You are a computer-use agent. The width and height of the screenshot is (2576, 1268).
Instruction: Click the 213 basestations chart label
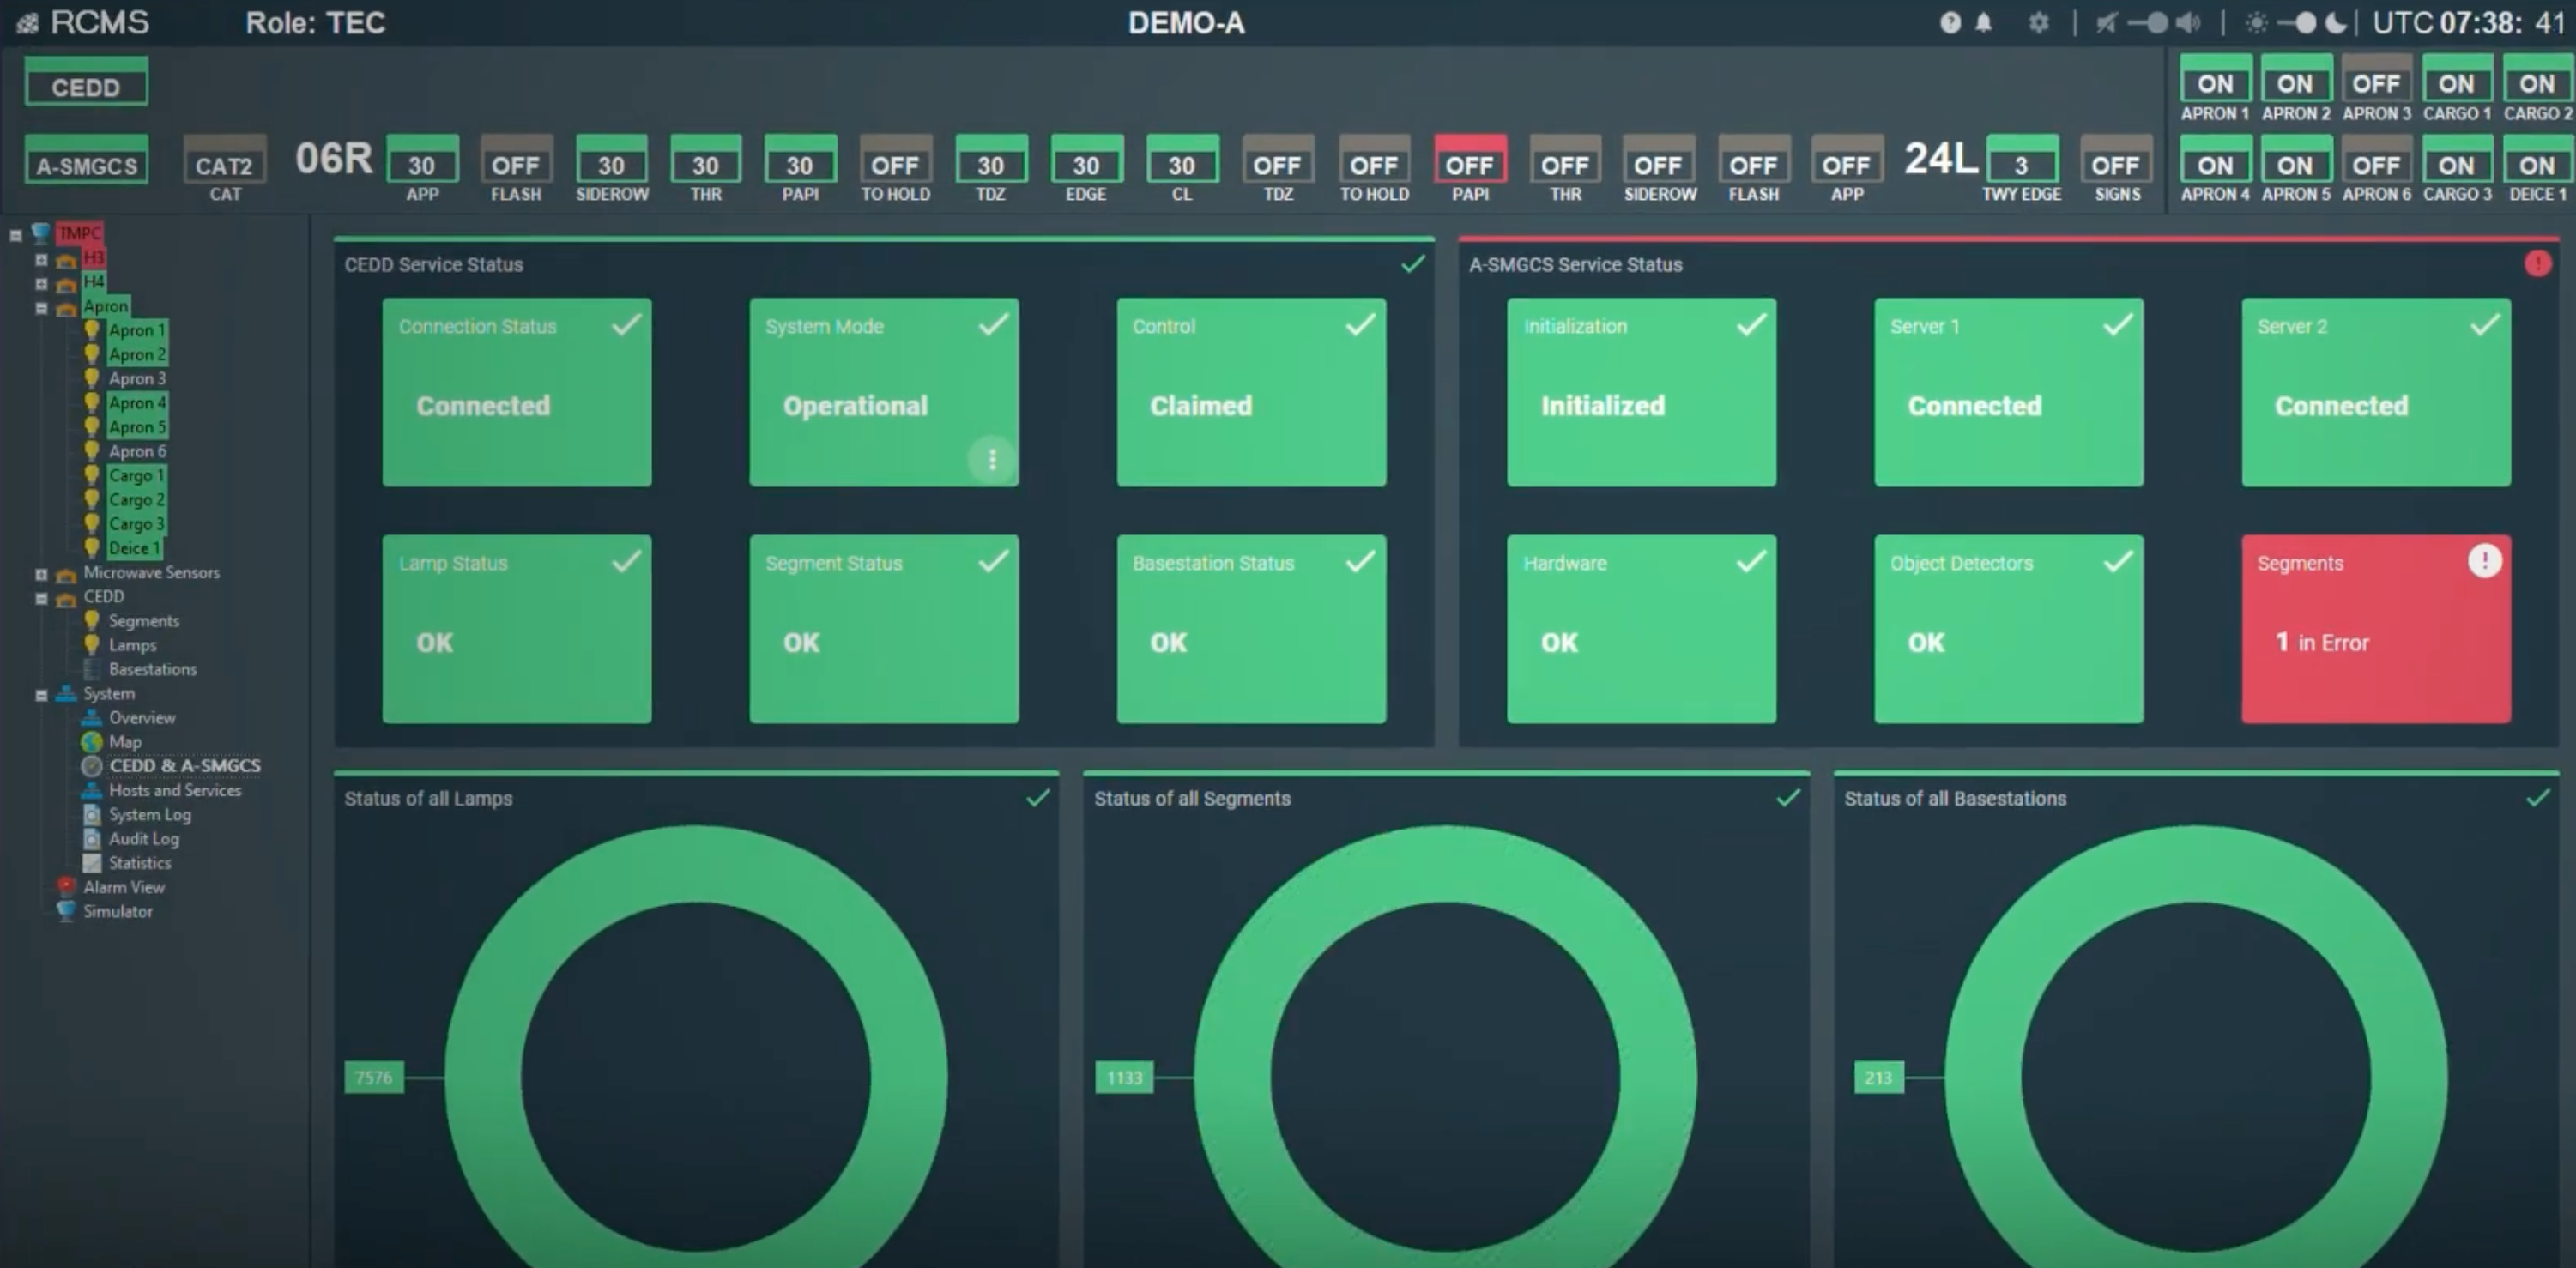[x=1878, y=1077]
